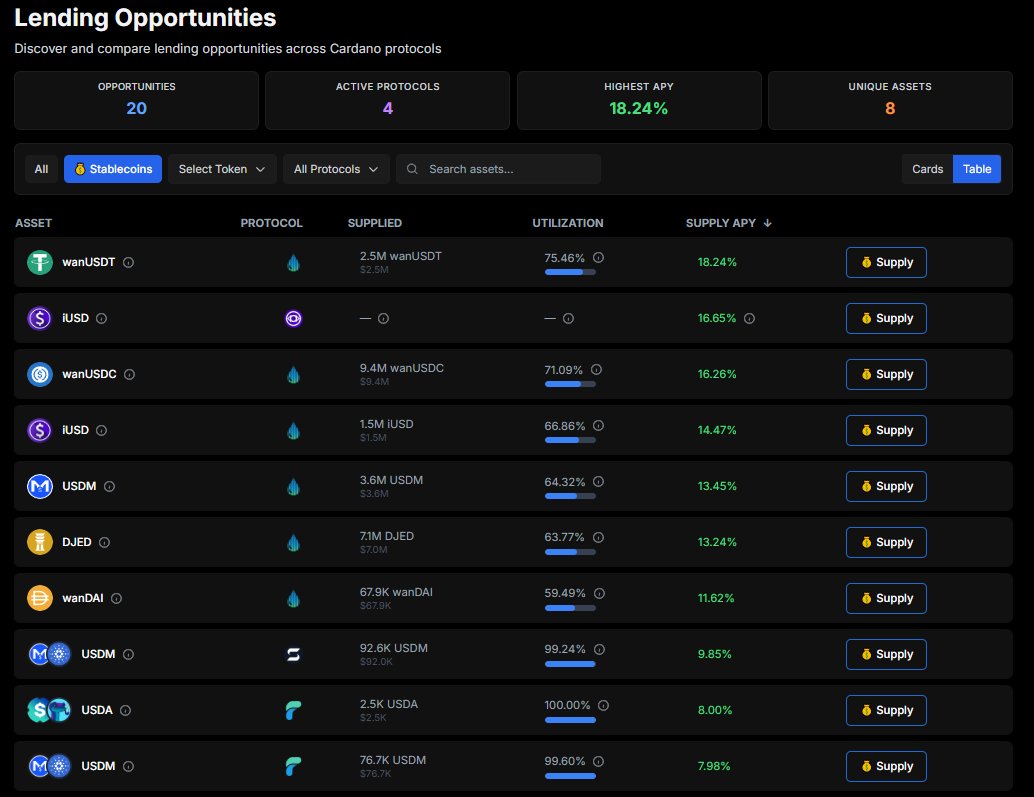The image size is (1034, 797).
Task: Click the 7.1M DJED supplied value
Action: coord(386,537)
